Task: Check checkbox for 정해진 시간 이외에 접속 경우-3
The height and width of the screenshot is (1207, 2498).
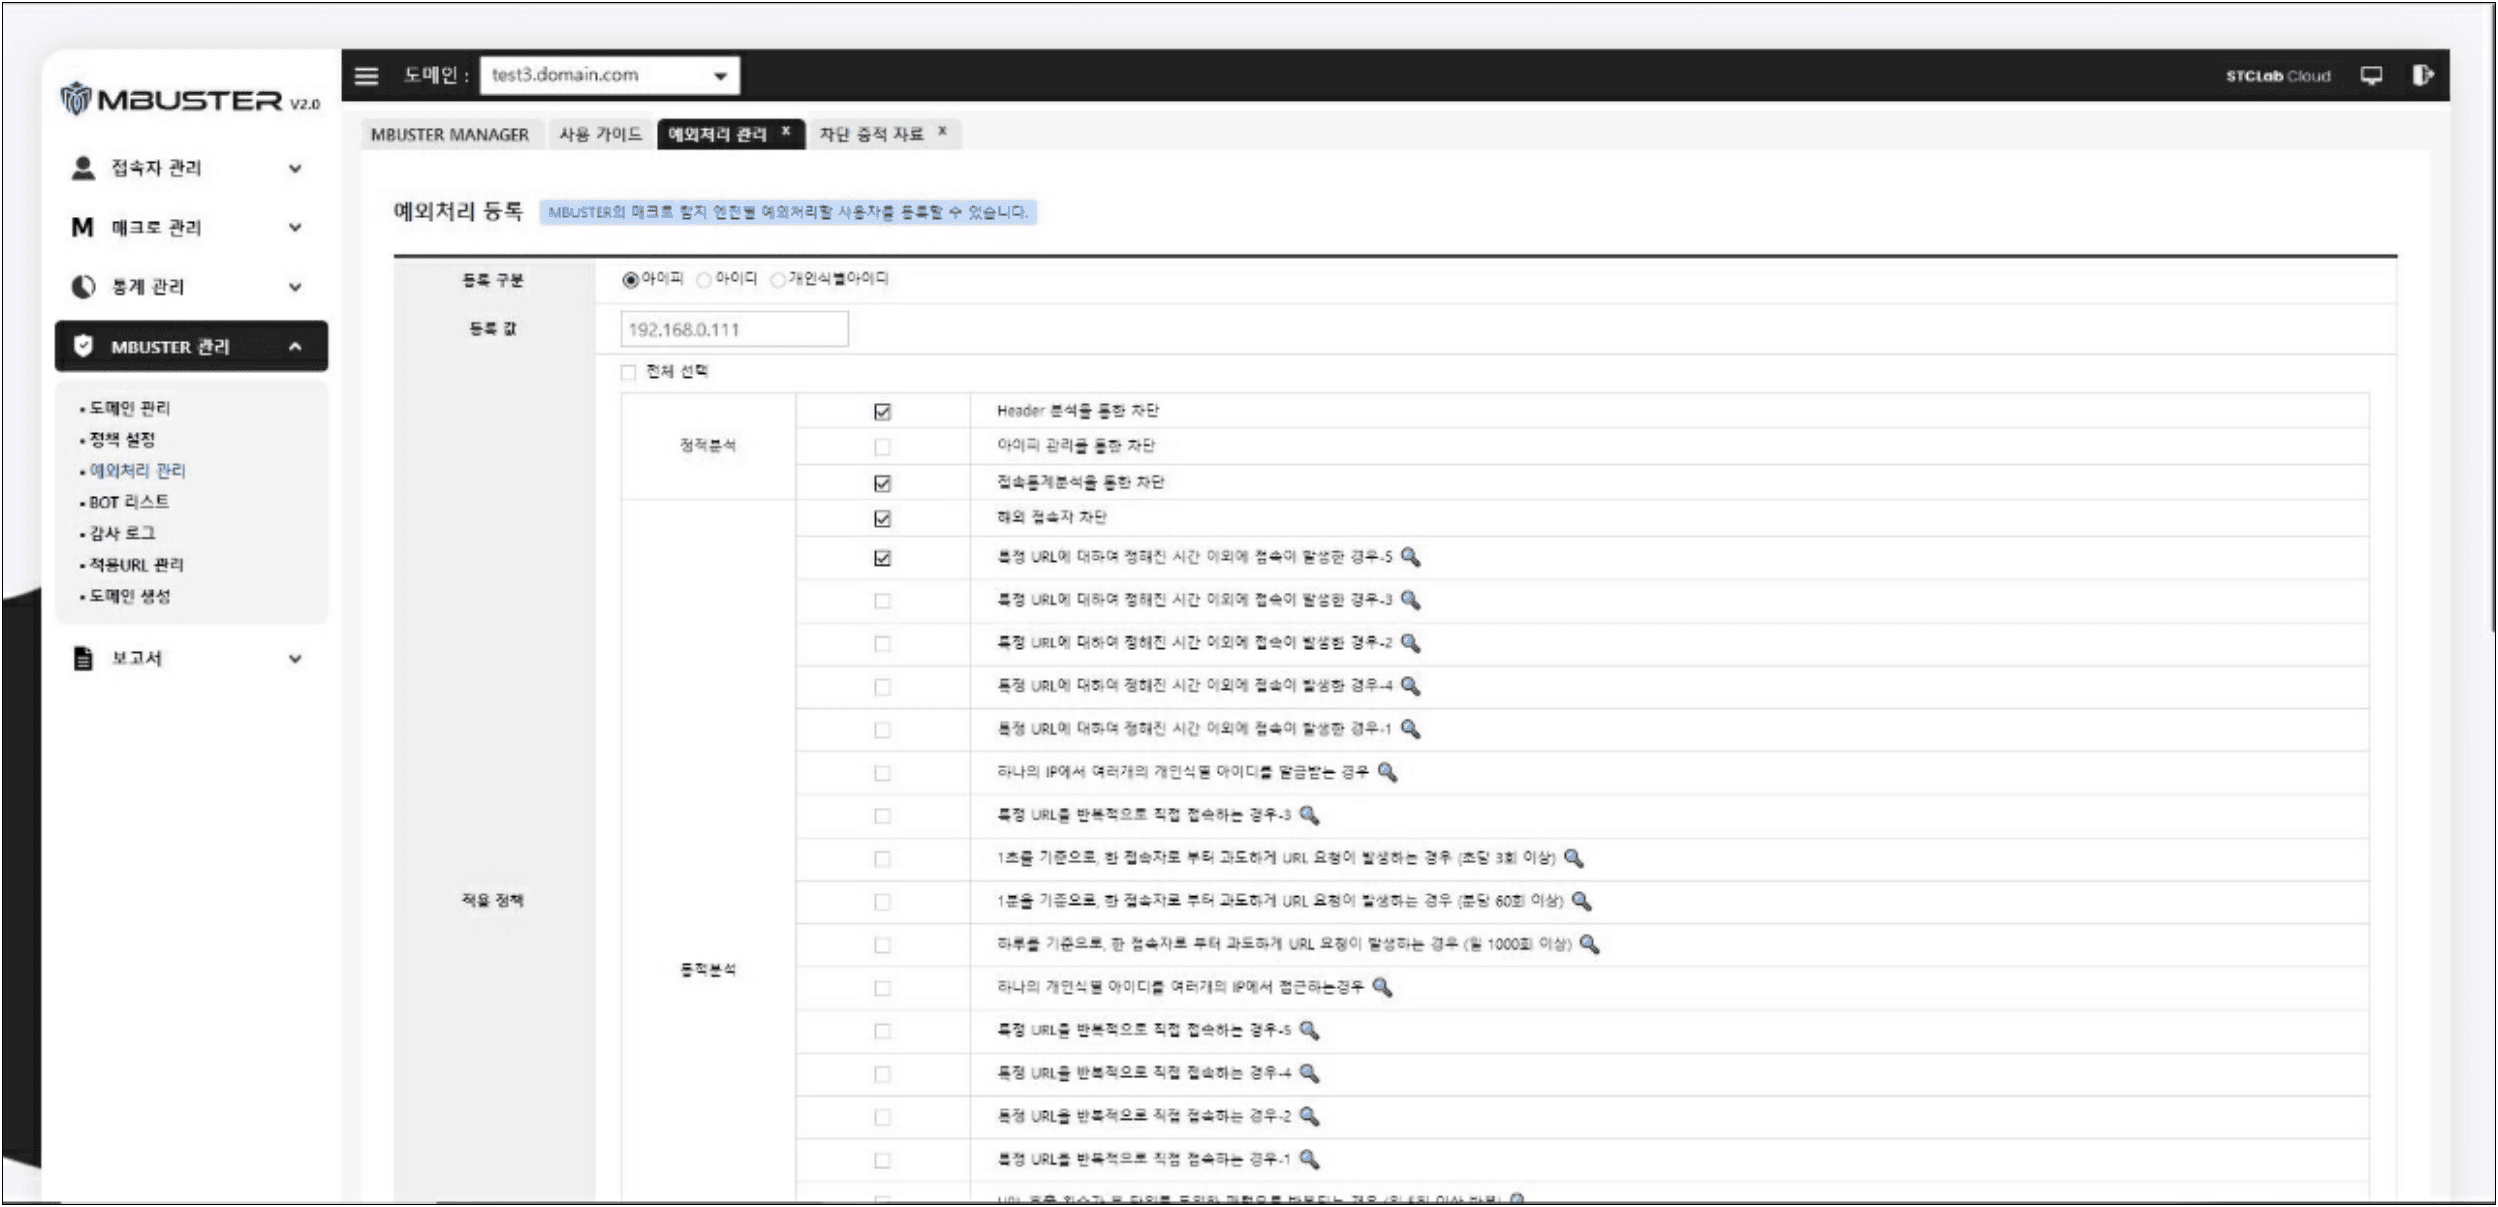Action: pos(882,602)
